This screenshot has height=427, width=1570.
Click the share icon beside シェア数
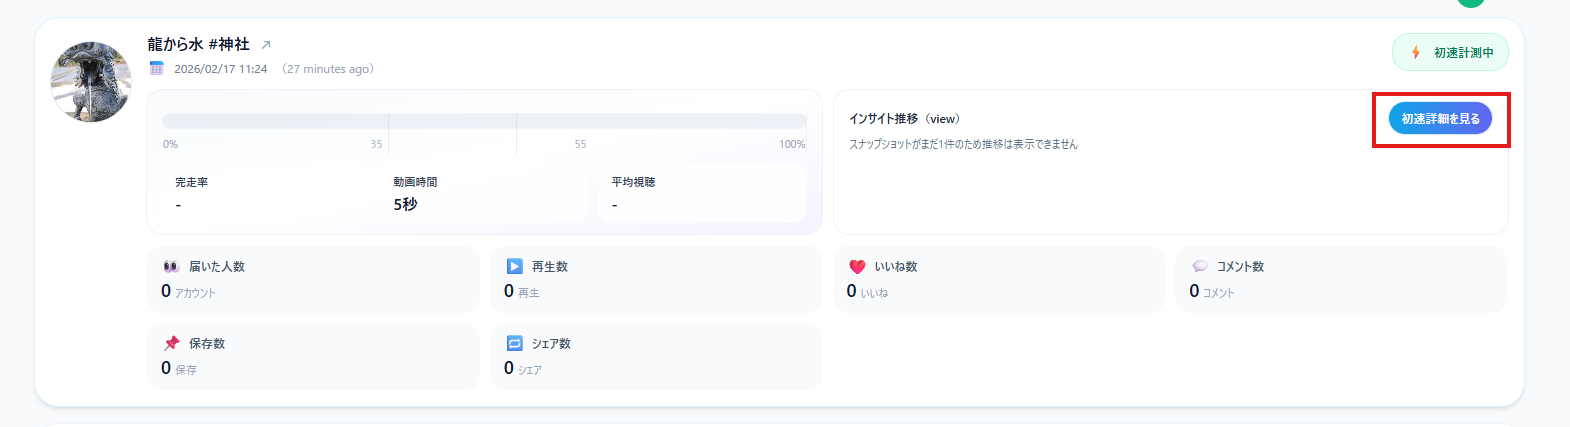click(514, 343)
